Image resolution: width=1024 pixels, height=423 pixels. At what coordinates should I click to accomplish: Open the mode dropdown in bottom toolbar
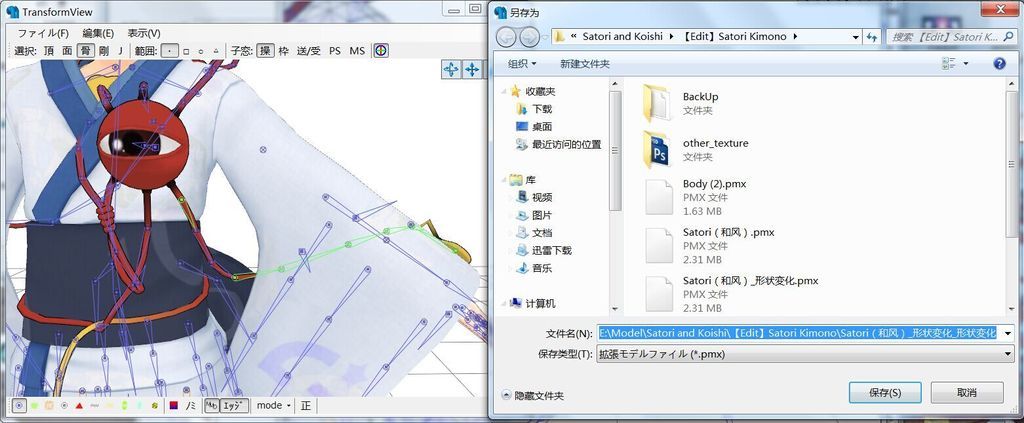tap(273, 406)
